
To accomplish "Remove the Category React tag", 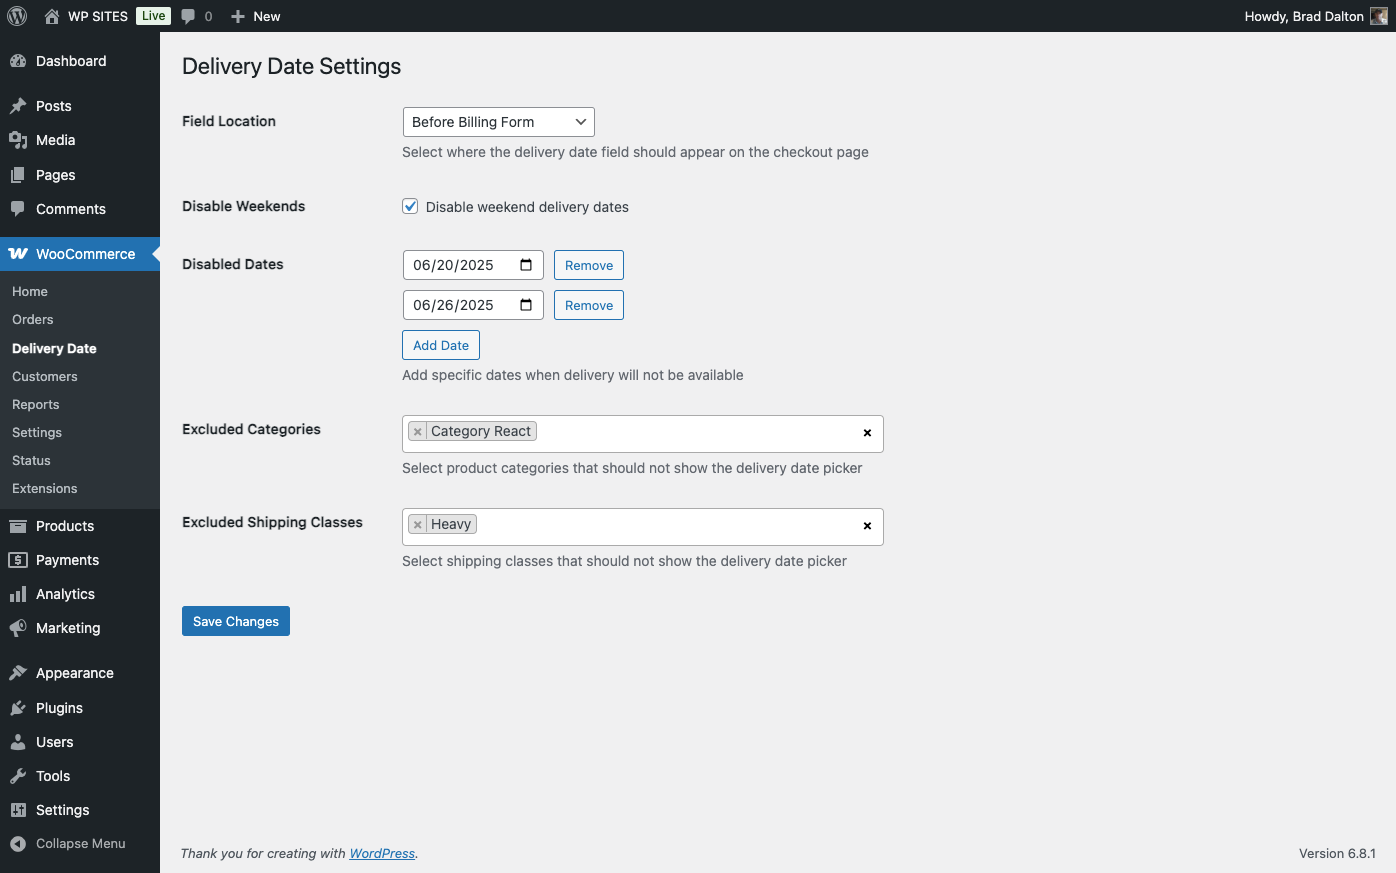I will pos(418,432).
